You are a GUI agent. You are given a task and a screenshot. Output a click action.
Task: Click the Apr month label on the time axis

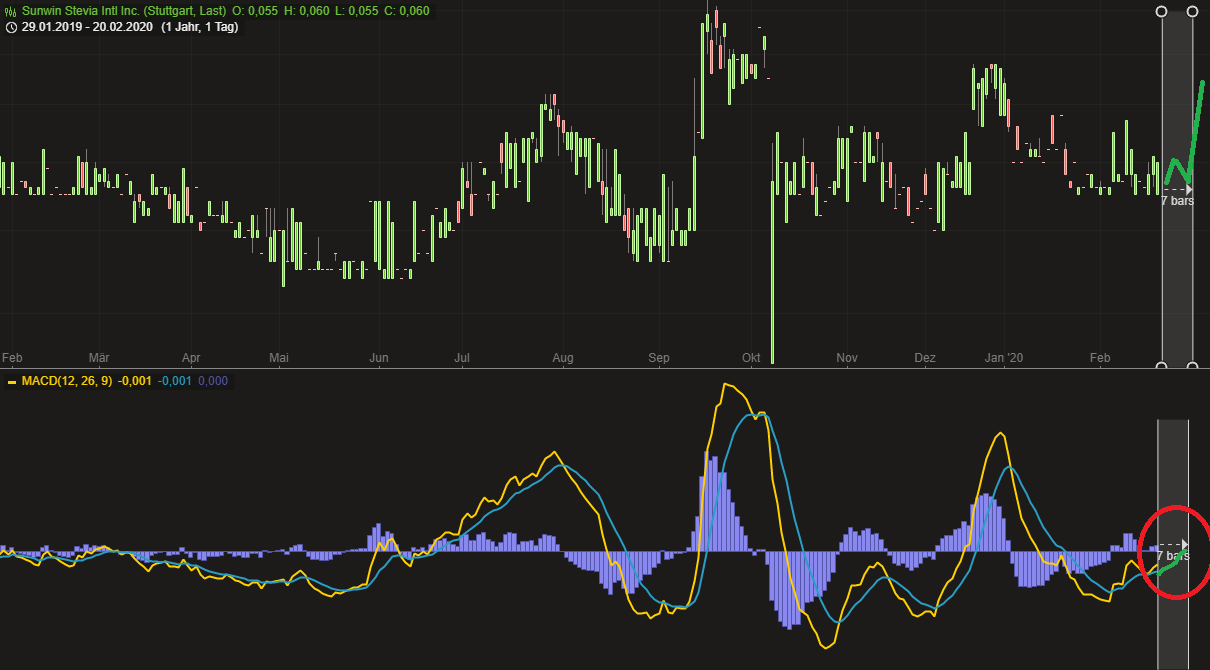[x=191, y=357]
